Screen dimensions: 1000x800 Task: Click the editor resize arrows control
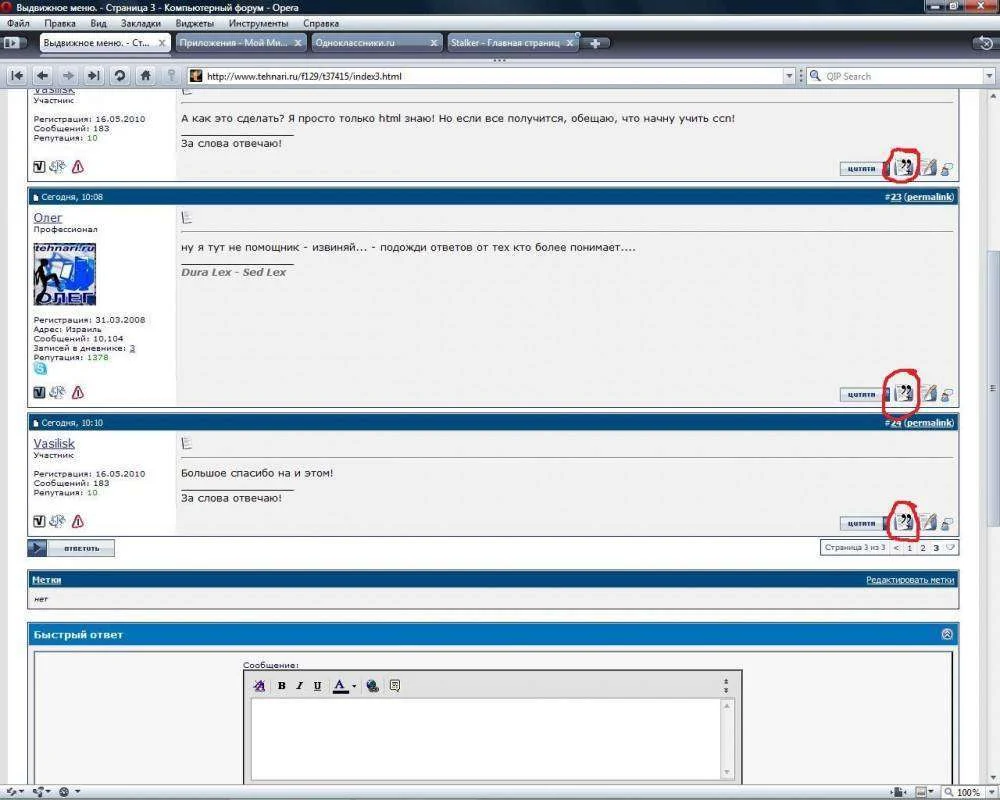[x=726, y=686]
